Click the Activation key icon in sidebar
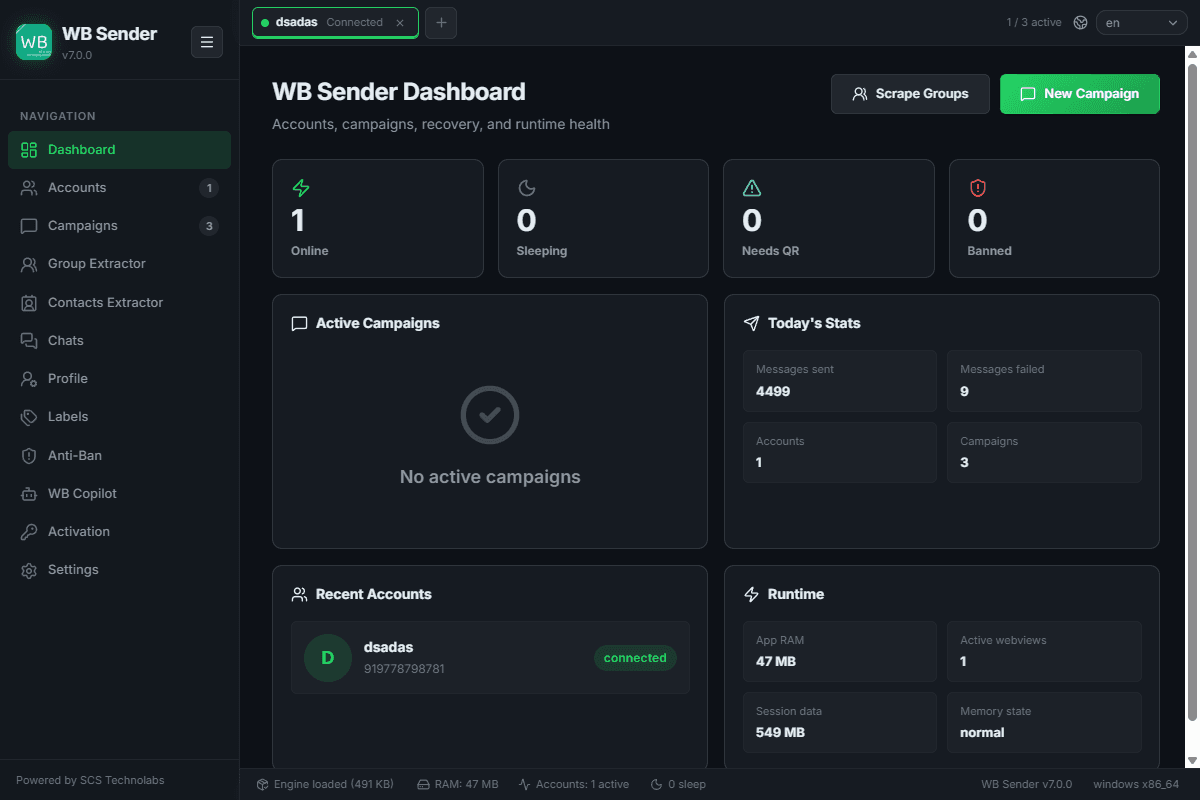Viewport: 1200px width, 800px height. click(x=29, y=532)
